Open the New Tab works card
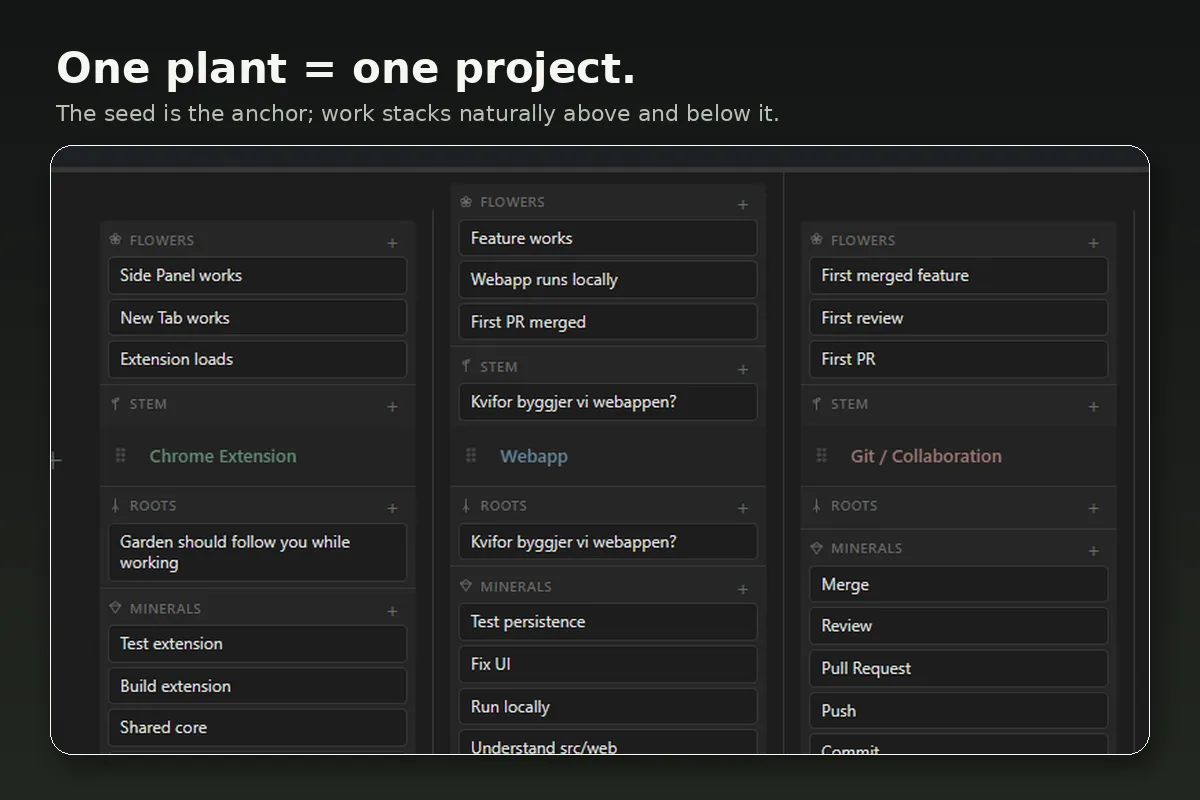This screenshot has height=800, width=1200. (258, 318)
